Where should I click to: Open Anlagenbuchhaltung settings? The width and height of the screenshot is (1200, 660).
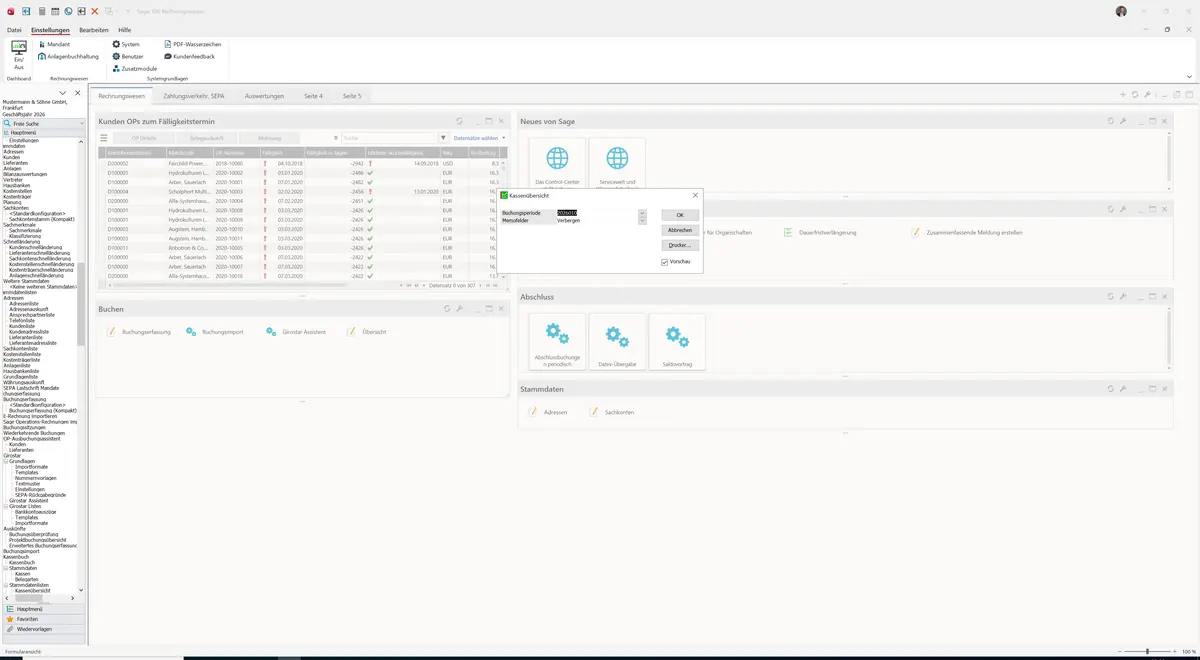[x=69, y=56]
